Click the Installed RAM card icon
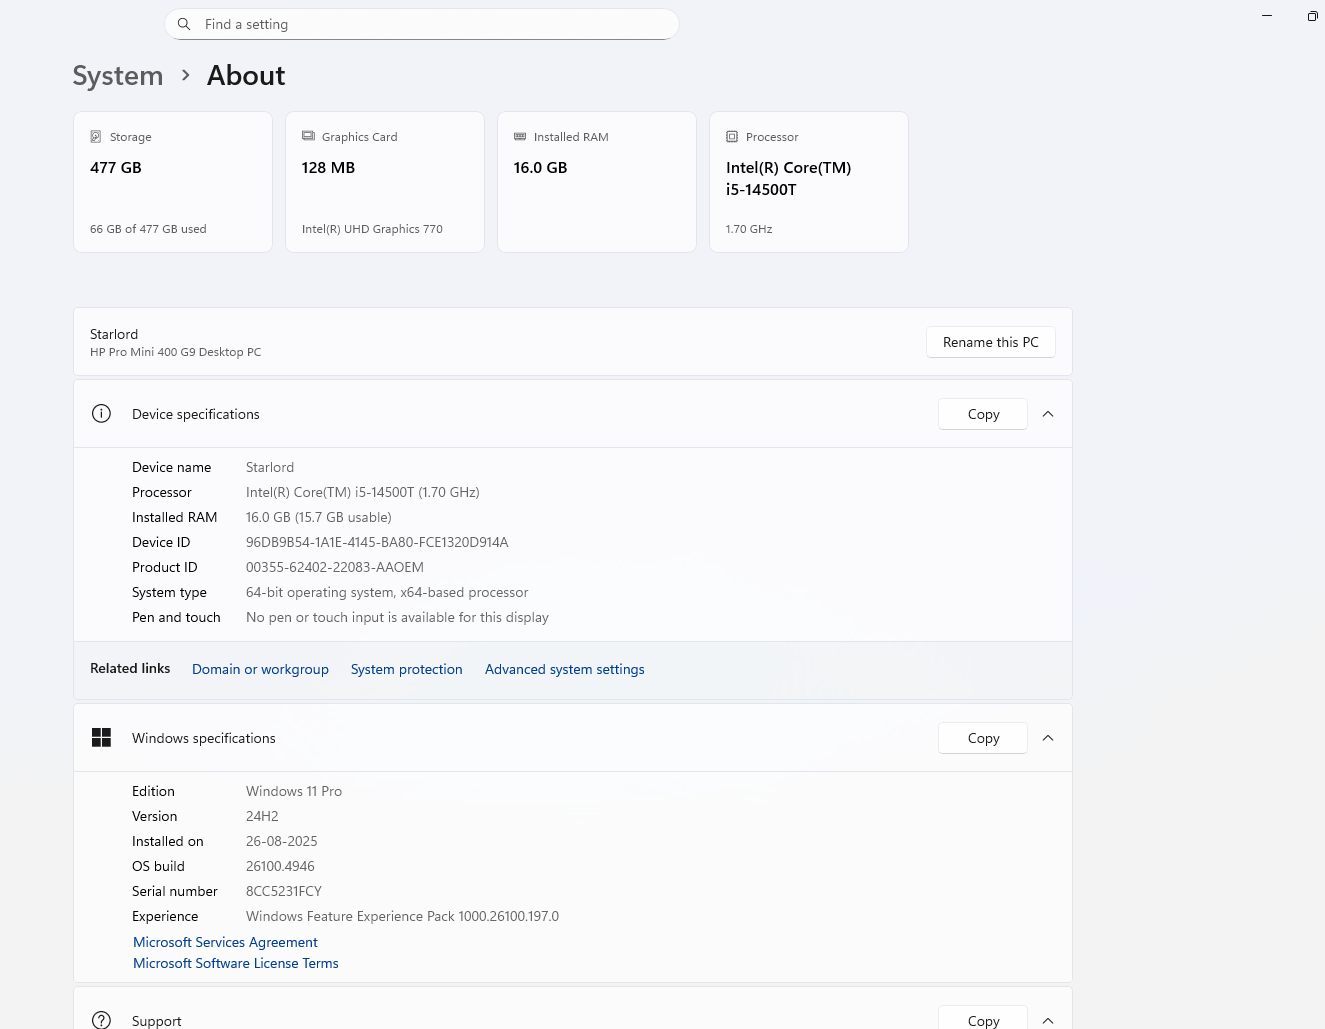 [x=520, y=136]
